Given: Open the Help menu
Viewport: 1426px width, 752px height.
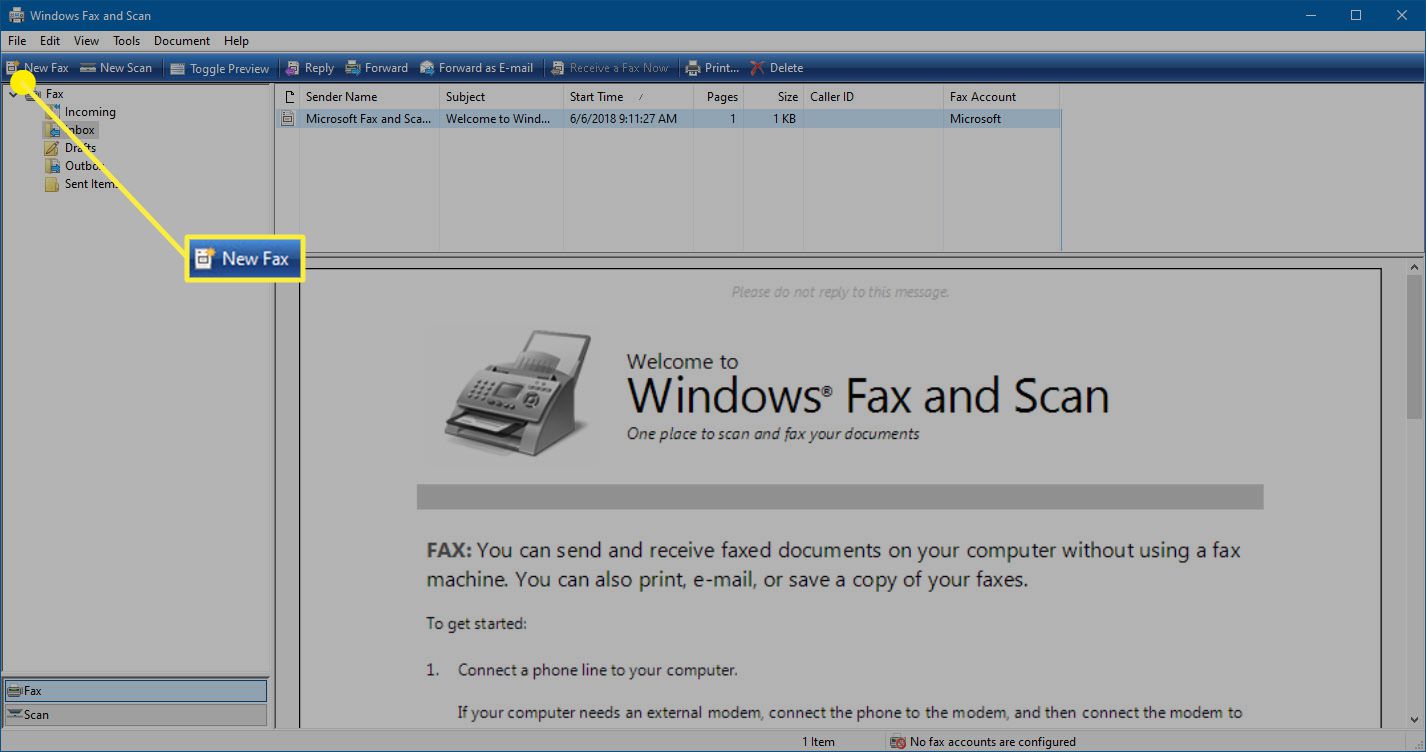Looking at the screenshot, I should pos(236,41).
